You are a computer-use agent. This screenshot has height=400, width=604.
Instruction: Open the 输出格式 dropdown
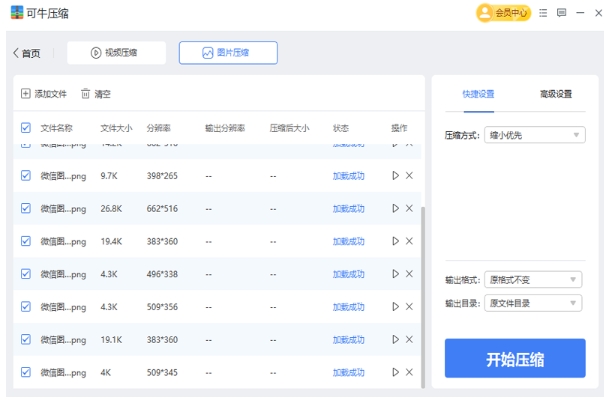(x=533, y=280)
